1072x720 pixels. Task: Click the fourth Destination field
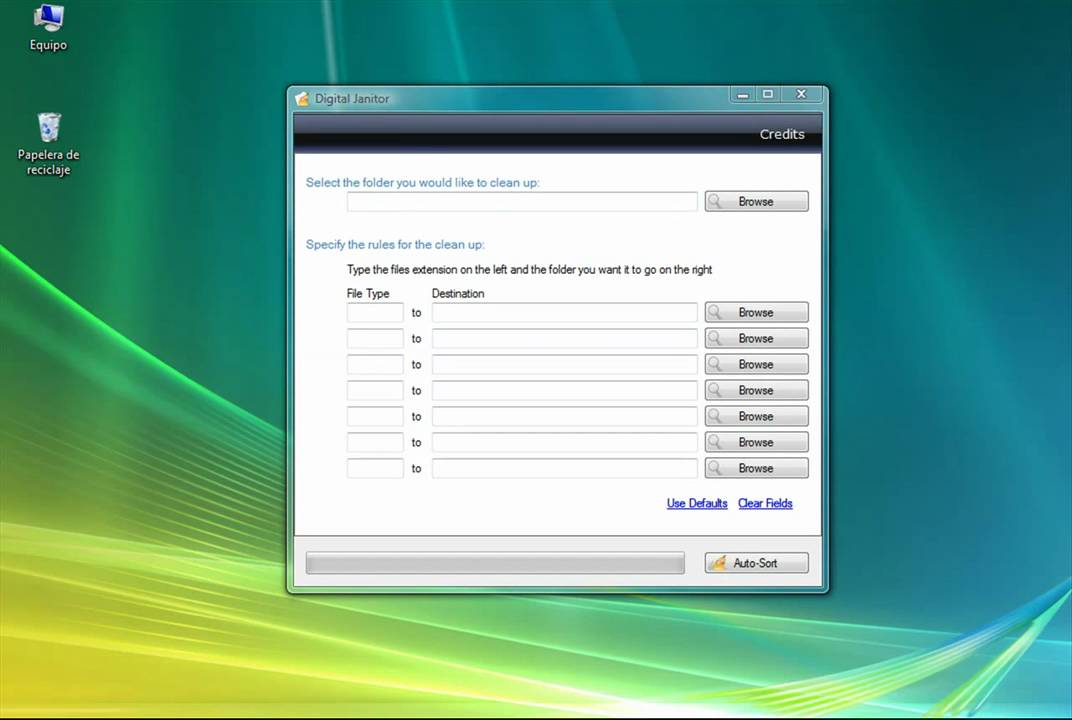[x=564, y=390]
